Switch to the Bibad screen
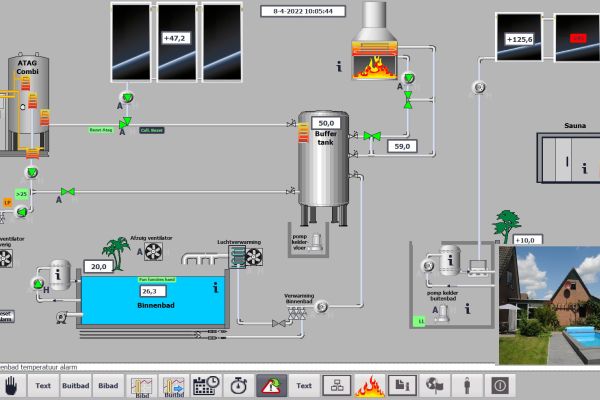The height and width of the screenshot is (400, 600). [x=108, y=385]
